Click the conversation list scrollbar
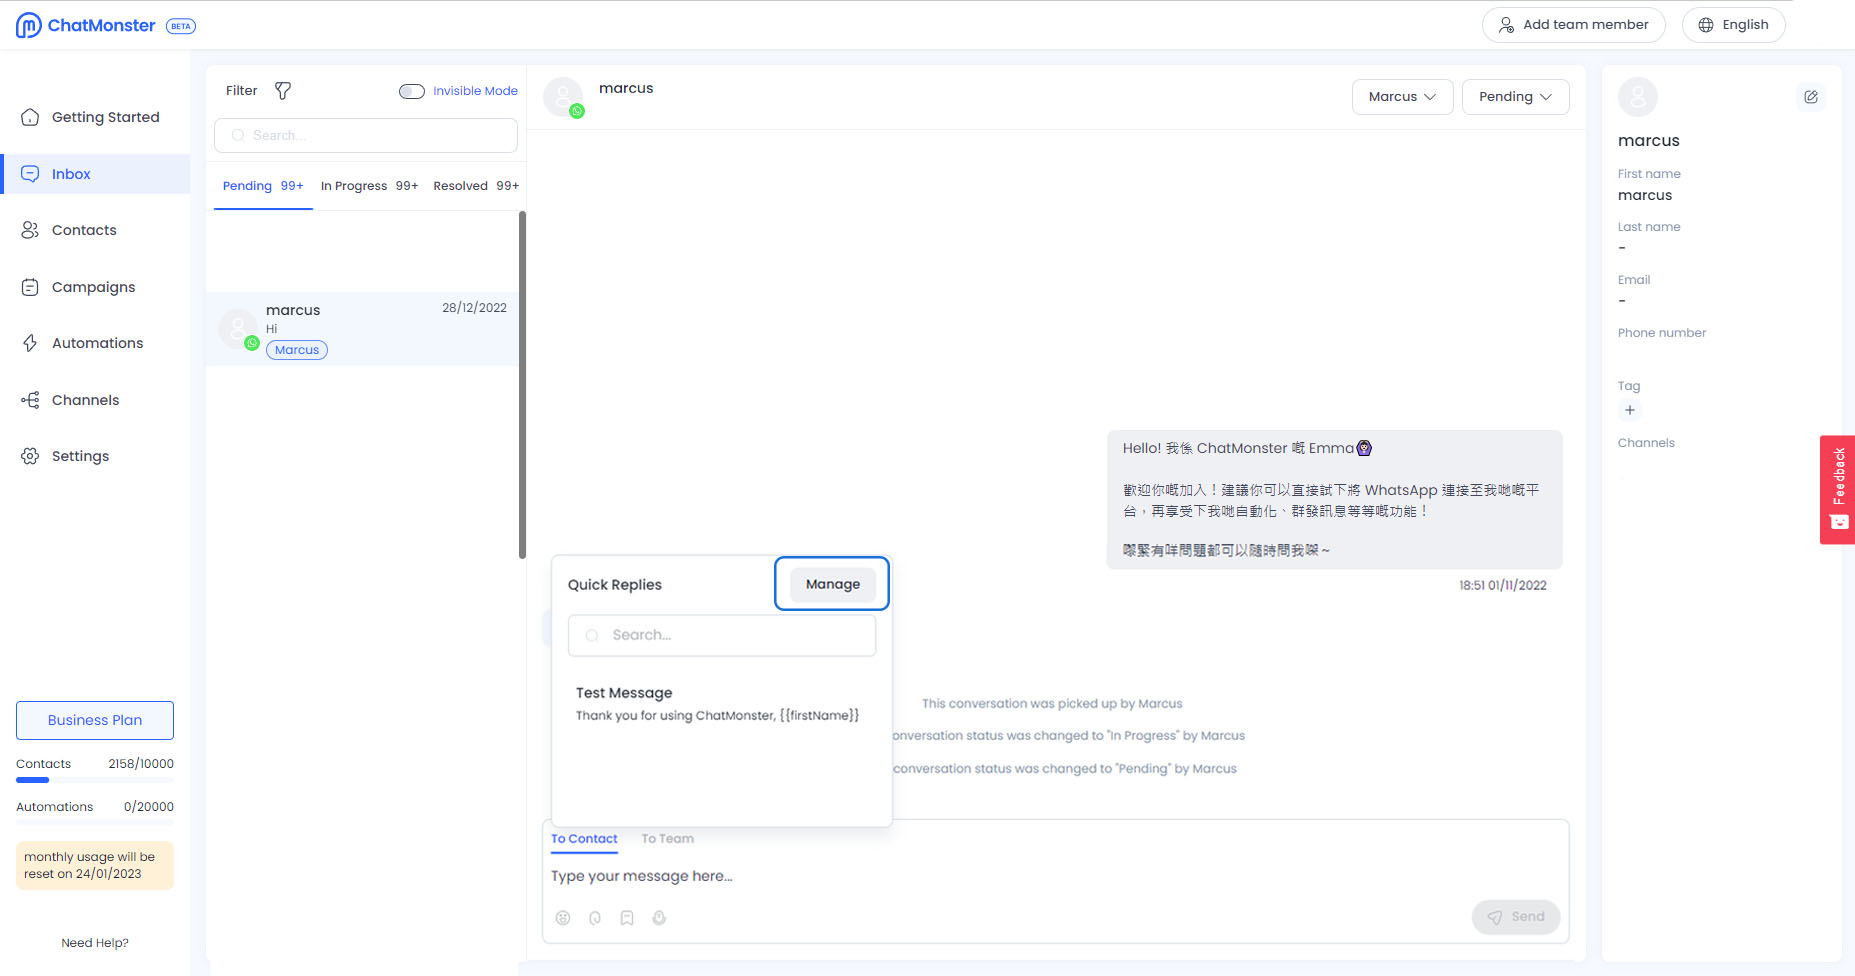 [x=522, y=384]
